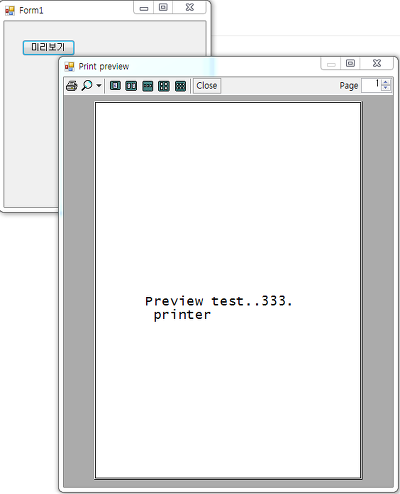This screenshot has width=400, height=494.
Task: Click the magnifier zoom icon
Action: [87, 86]
